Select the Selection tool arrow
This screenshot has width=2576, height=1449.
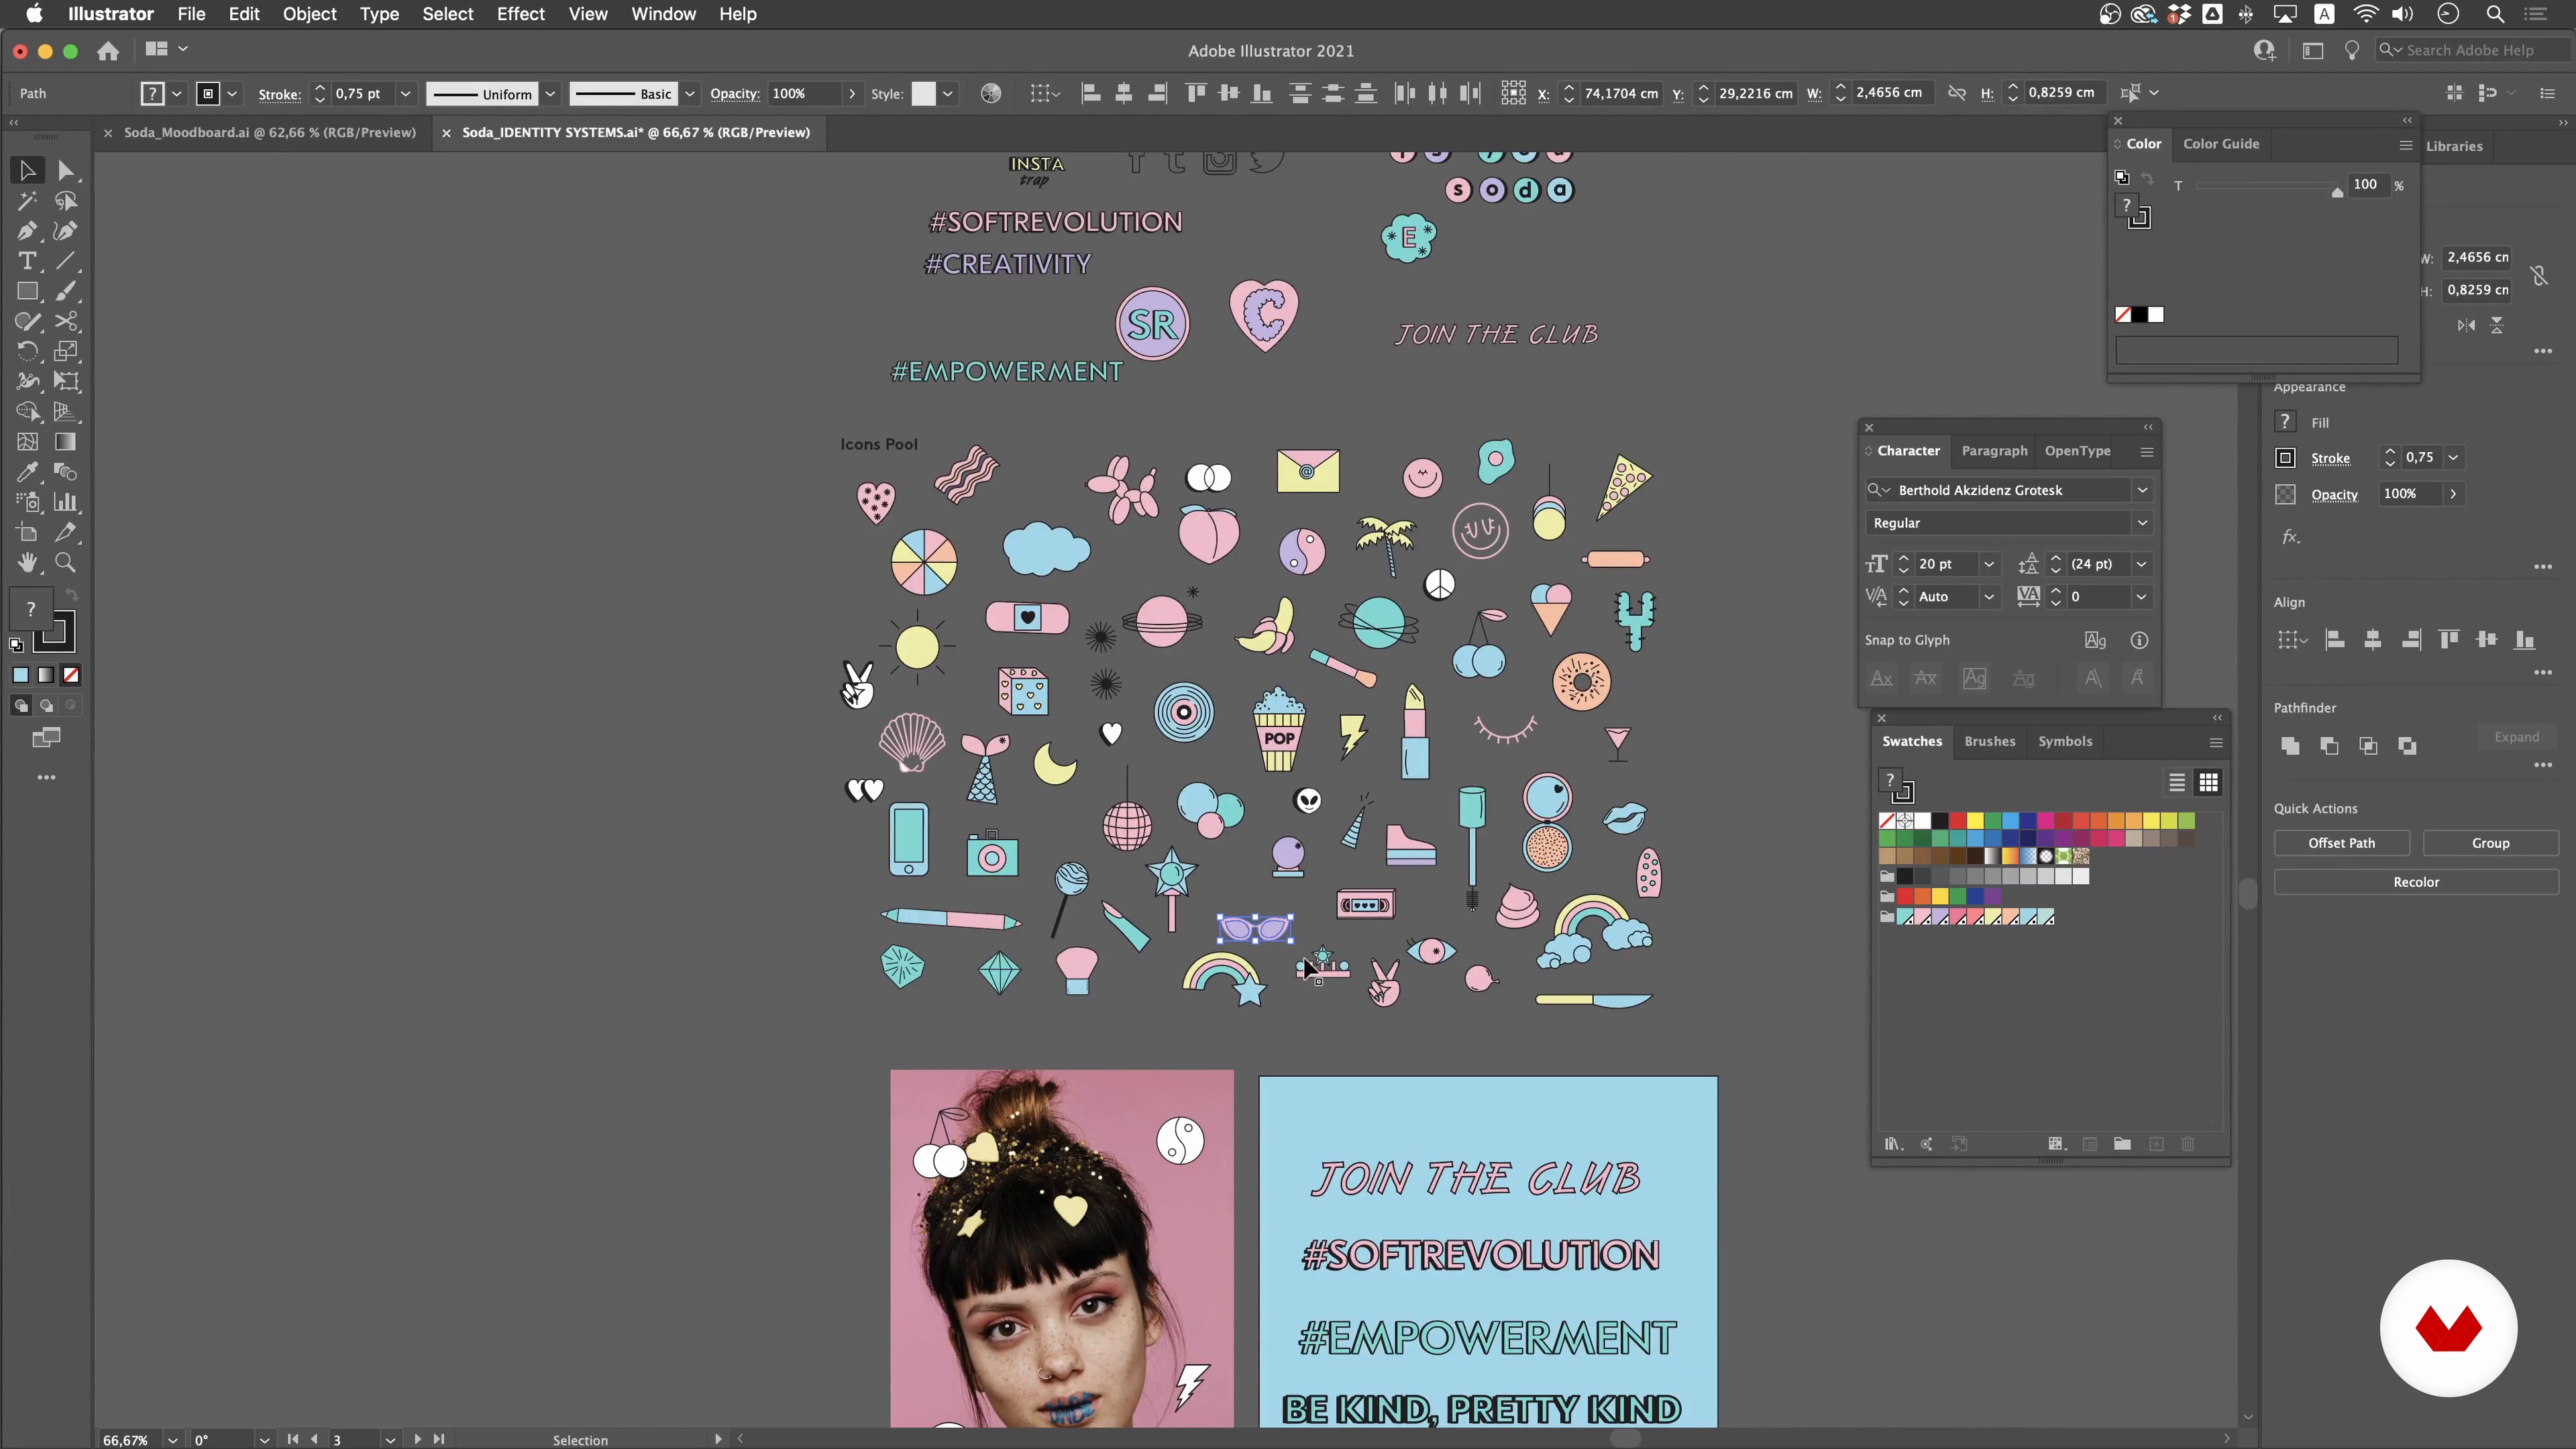click(27, 171)
